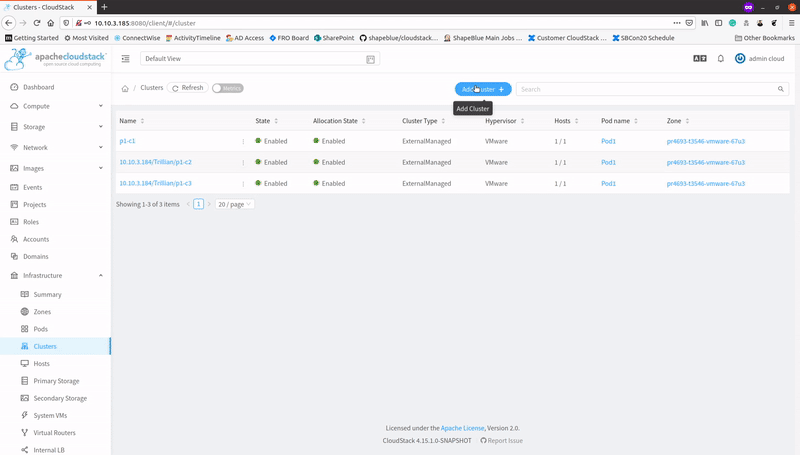Expand the Images menu
800x455 pixels.
click(x=55, y=168)
